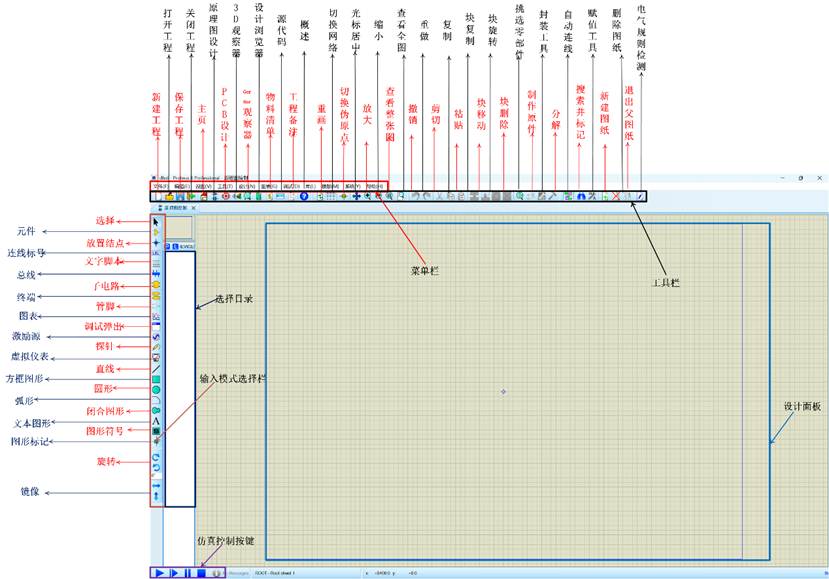Click the horizontal Mirror arrow icon
Image resolution: width=829 pixels, height=579 pixels.
point(156,485)
